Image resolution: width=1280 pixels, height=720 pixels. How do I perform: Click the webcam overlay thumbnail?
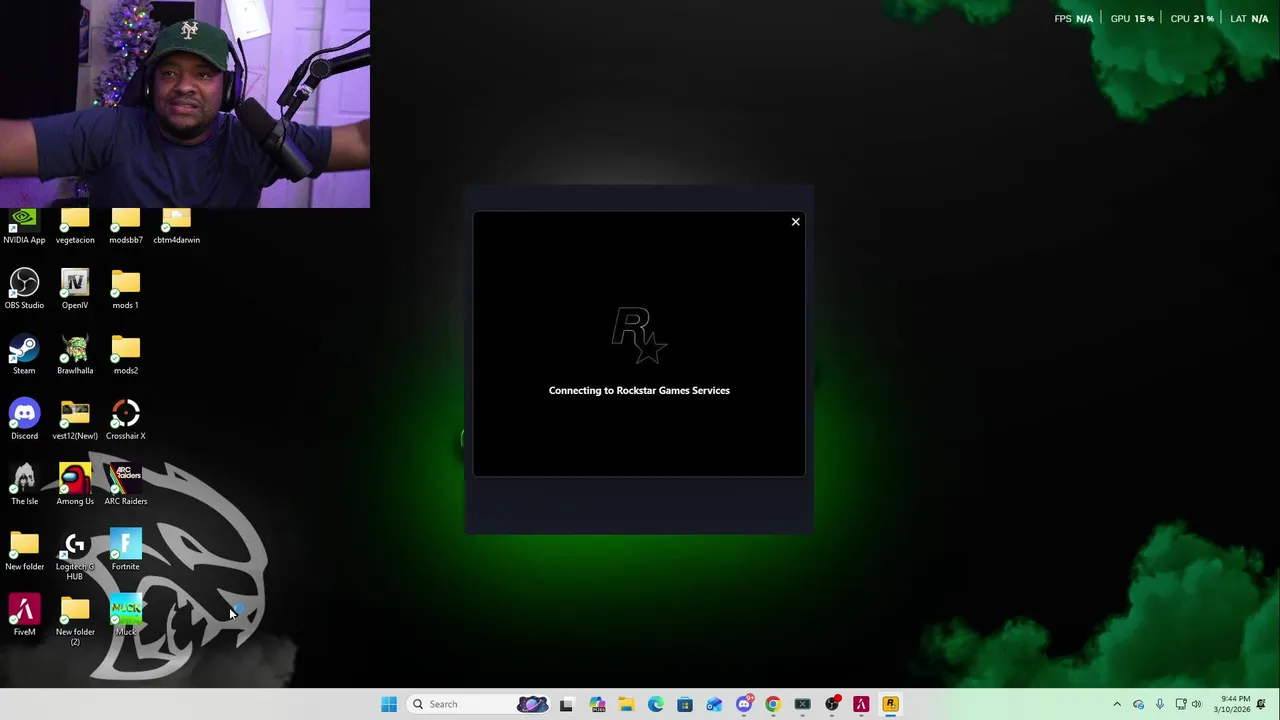point(185,104)
